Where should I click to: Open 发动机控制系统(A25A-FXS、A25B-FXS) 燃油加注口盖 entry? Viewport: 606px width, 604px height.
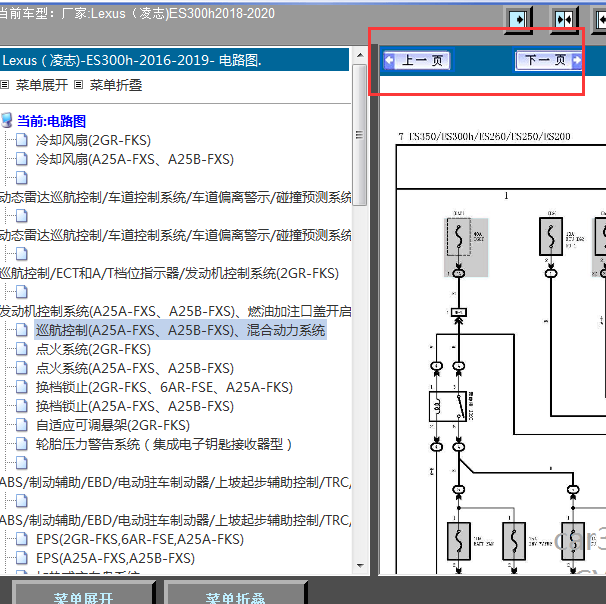[176, 311]
